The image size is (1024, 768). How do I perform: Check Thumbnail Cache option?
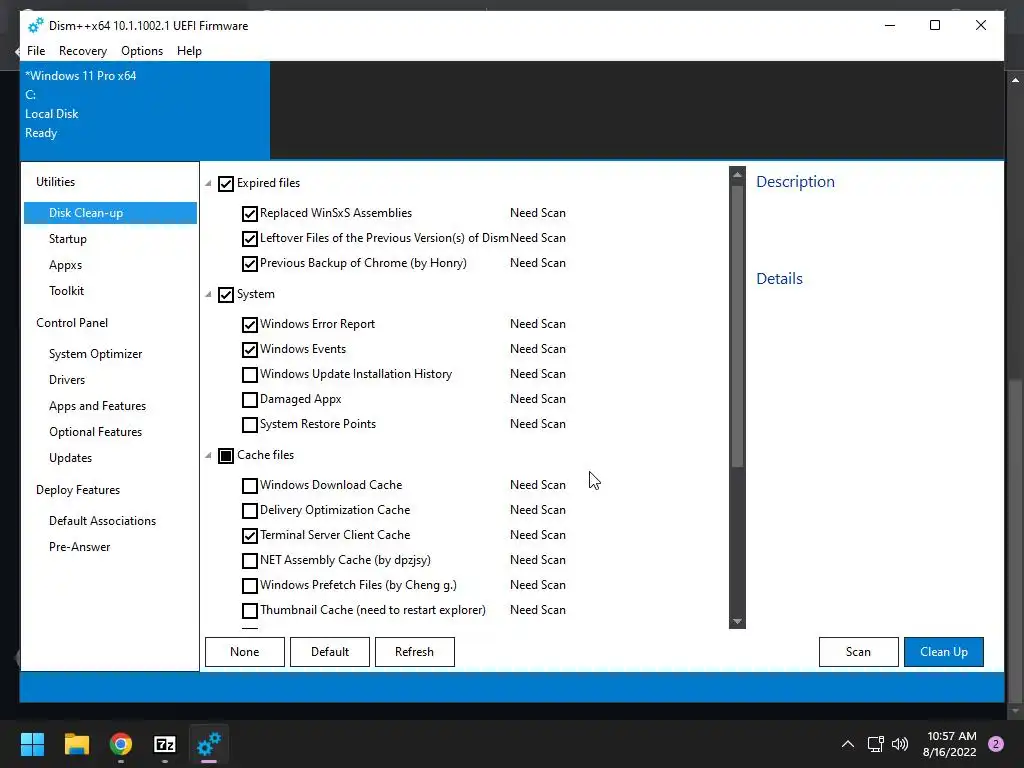click(x=249, y=611)
